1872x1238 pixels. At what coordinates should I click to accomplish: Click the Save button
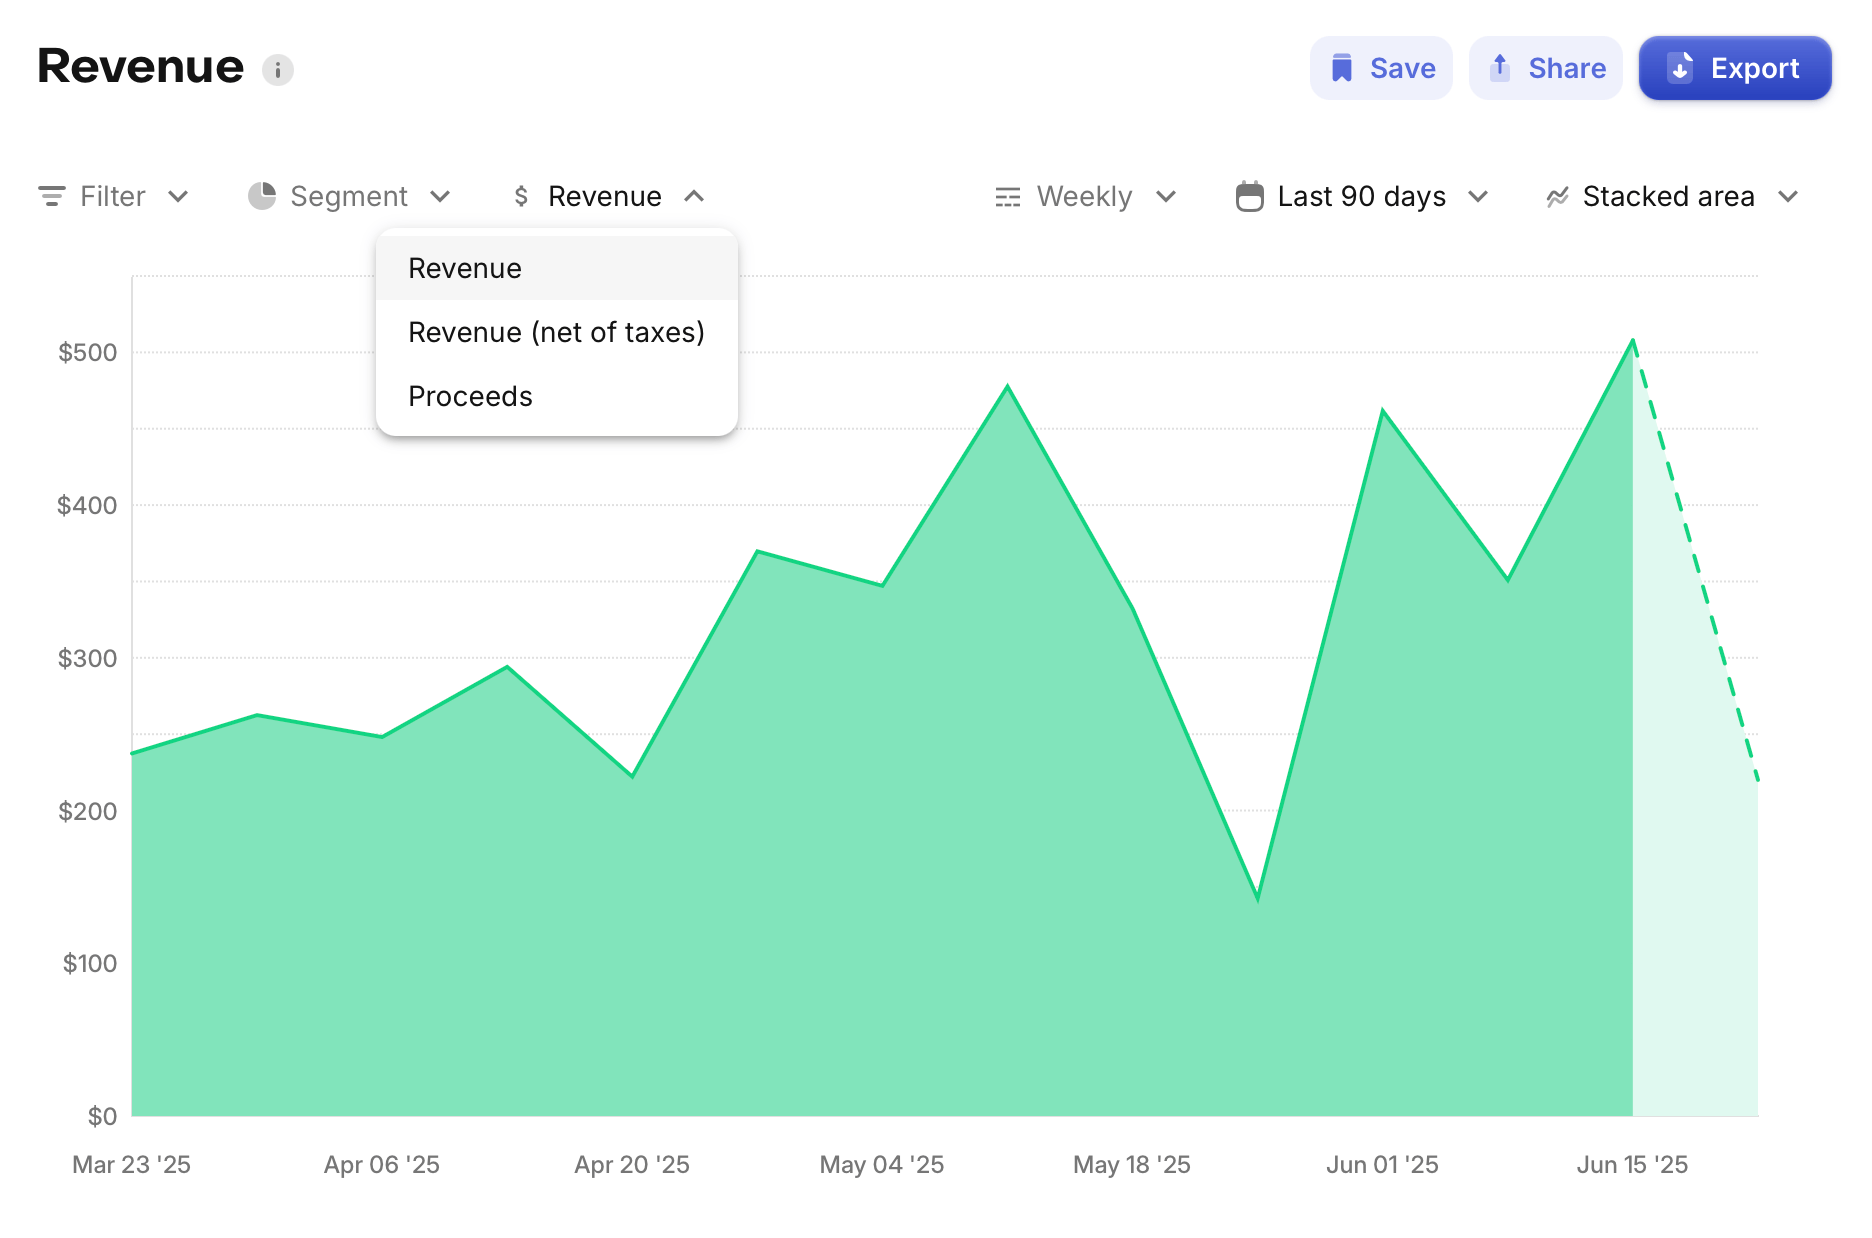click(x=1381, y=67)
